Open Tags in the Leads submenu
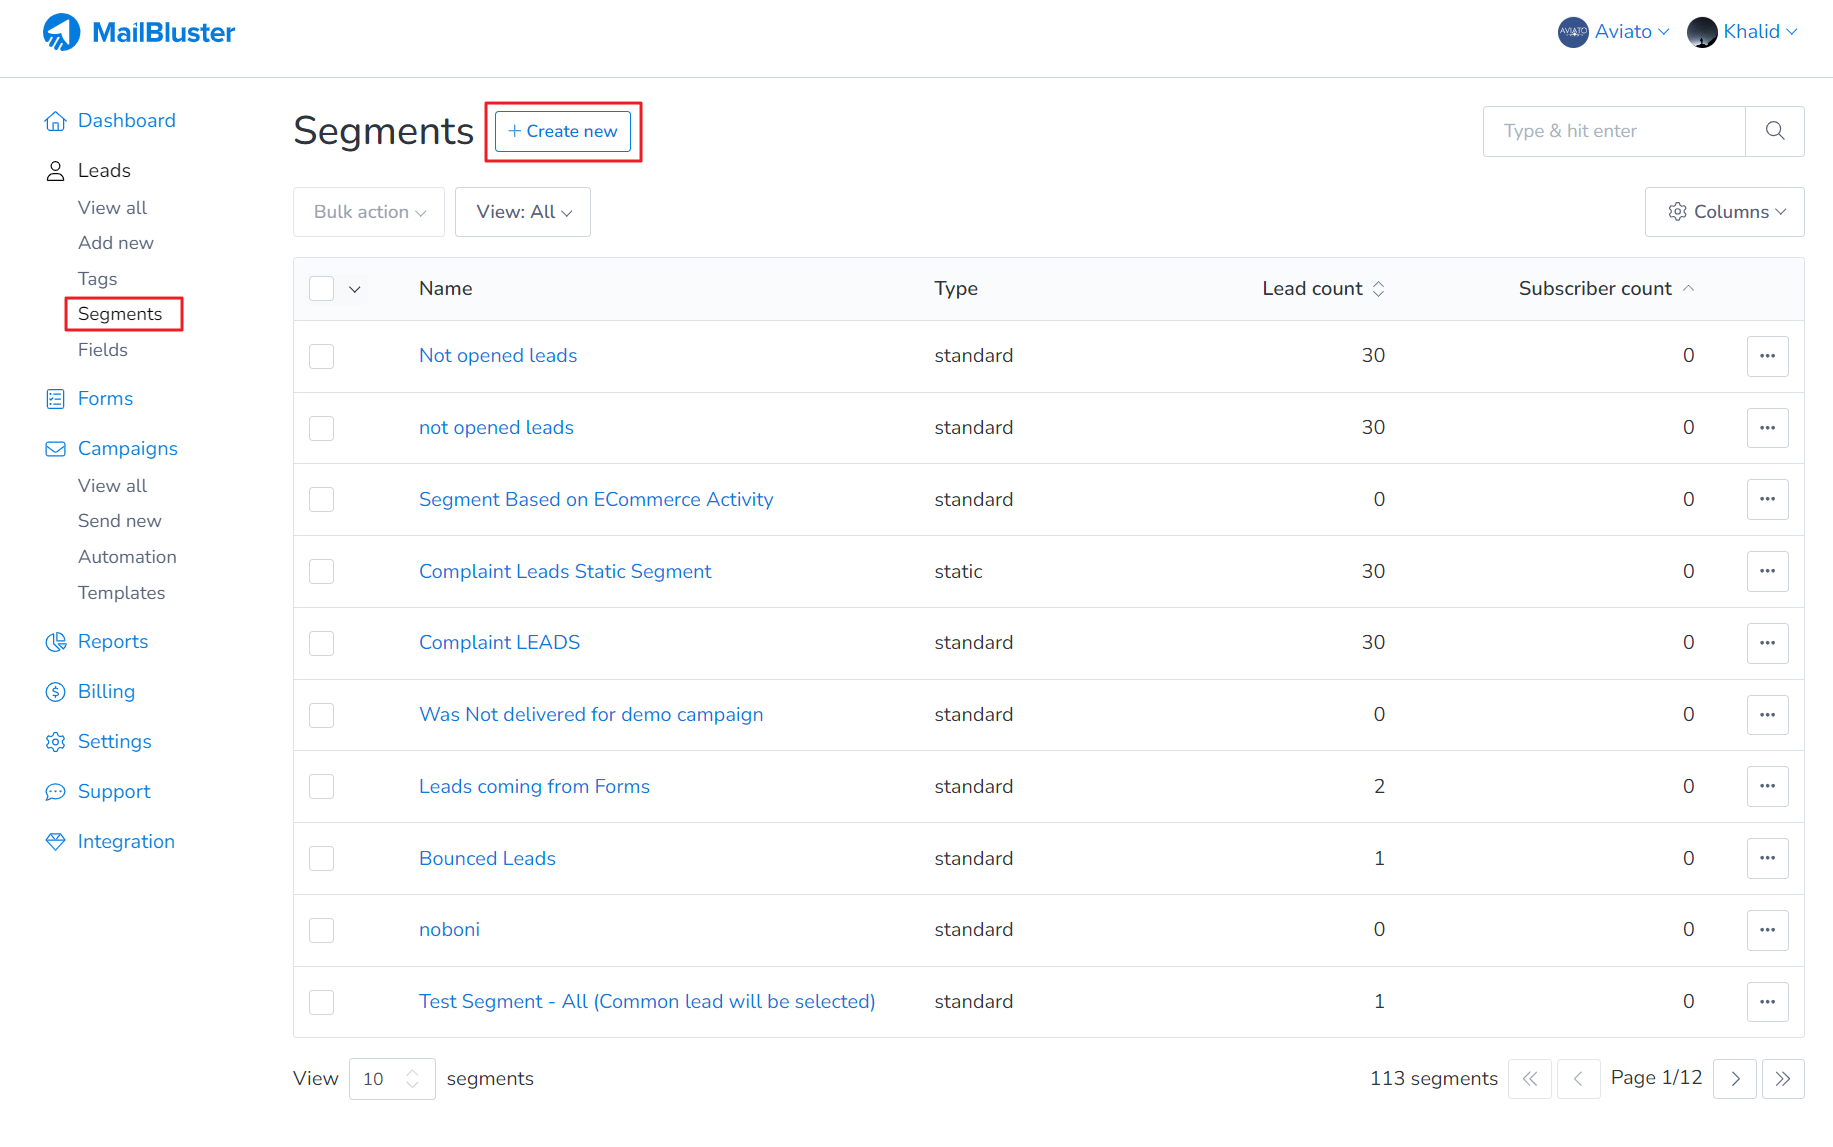 [98, 279]
